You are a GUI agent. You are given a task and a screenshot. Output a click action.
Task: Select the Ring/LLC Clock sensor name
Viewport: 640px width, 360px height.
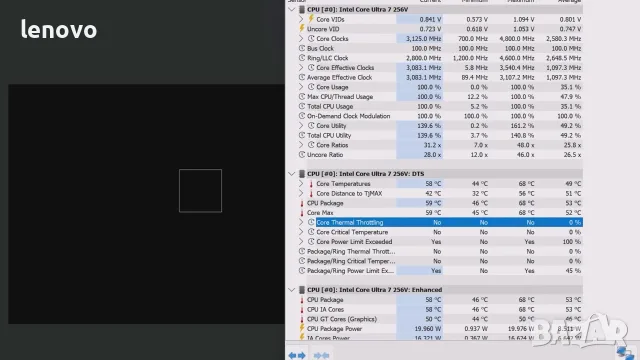[328, 58]
